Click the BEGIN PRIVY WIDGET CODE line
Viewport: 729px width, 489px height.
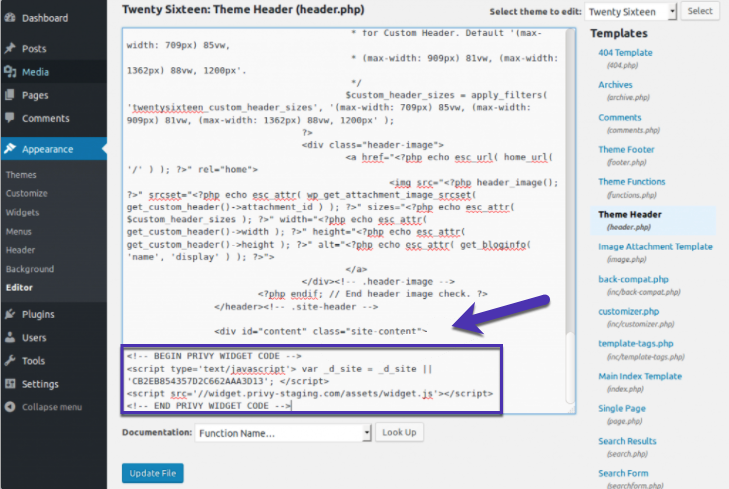click(214, 356)
